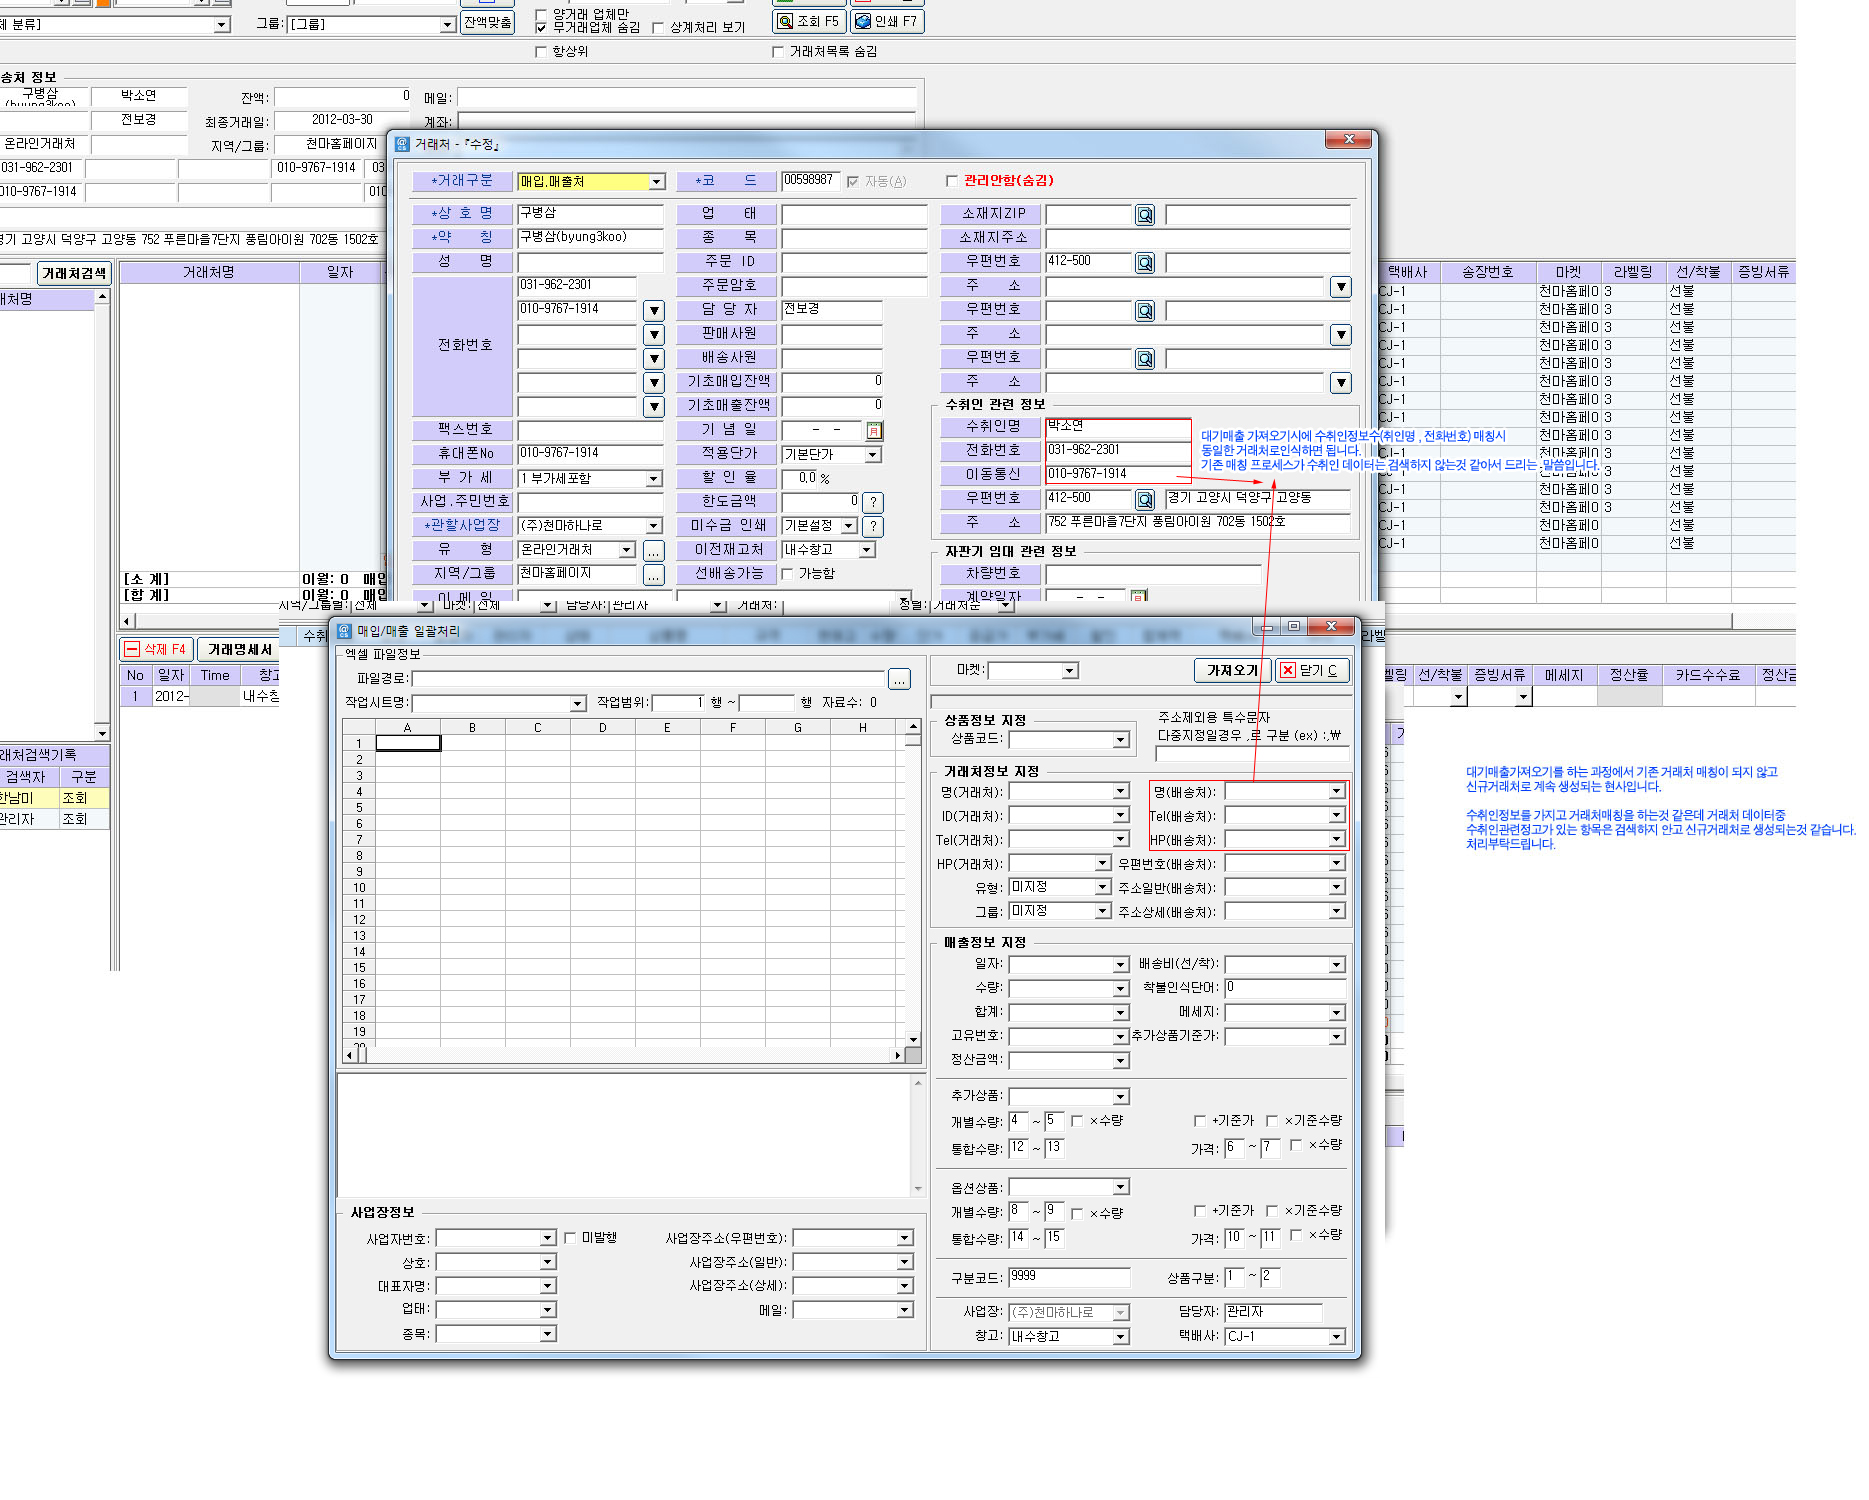Click dropdown arrow button next to phone 010-9767-1914
This screenshot has width=1869, height=1500.
click(653, 311)
